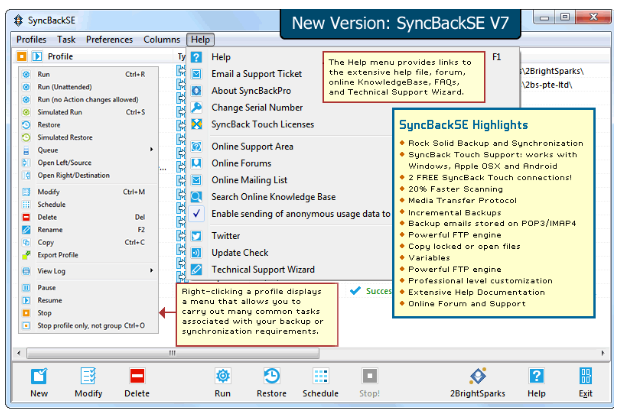The width and height of the screenshot is (619, 413).
Task: Click the Stop! toolbar icon
Action: 370,376
